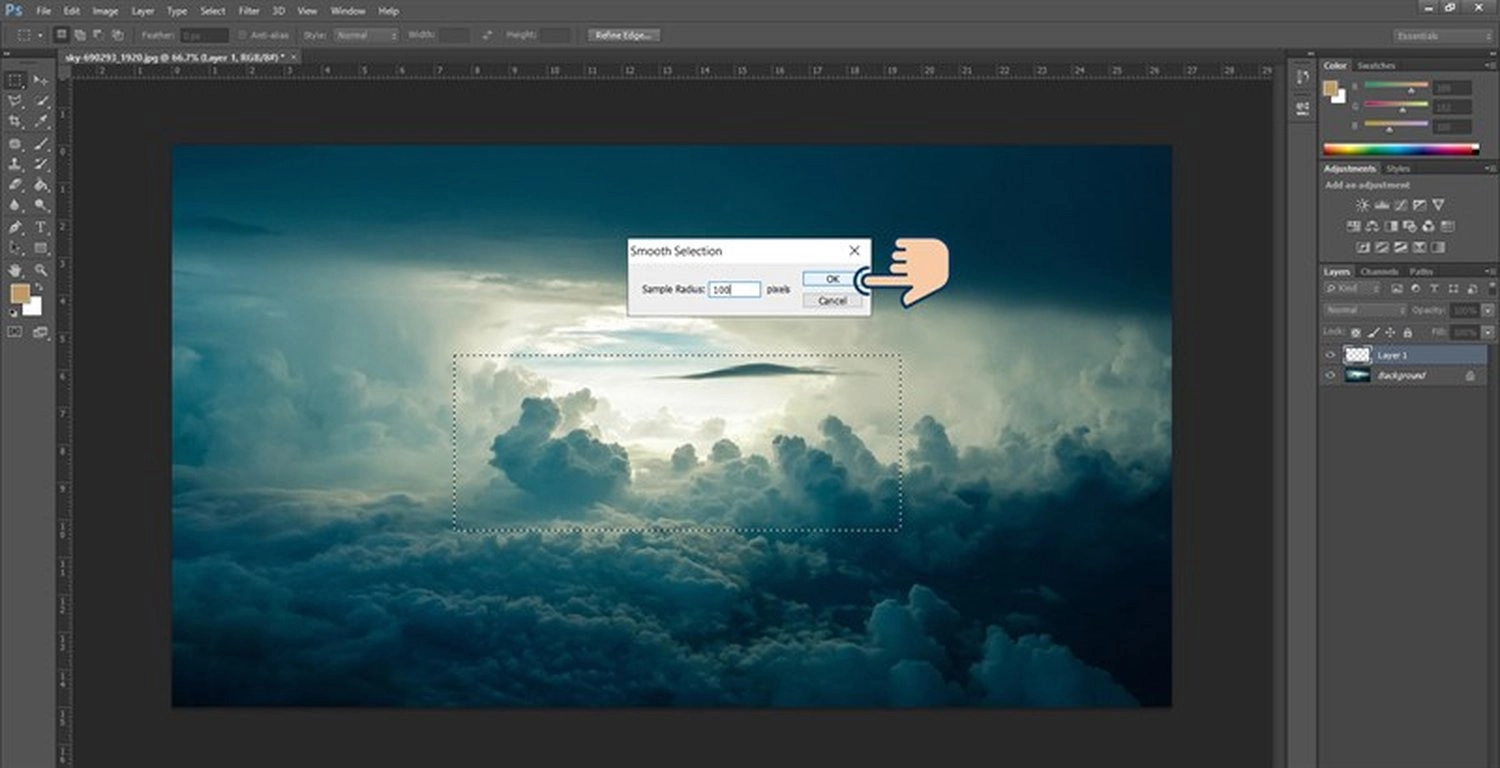Viewport: 1500px width, 768px height.
Task: Select the Dodge tool
Action: coord(40,204)
